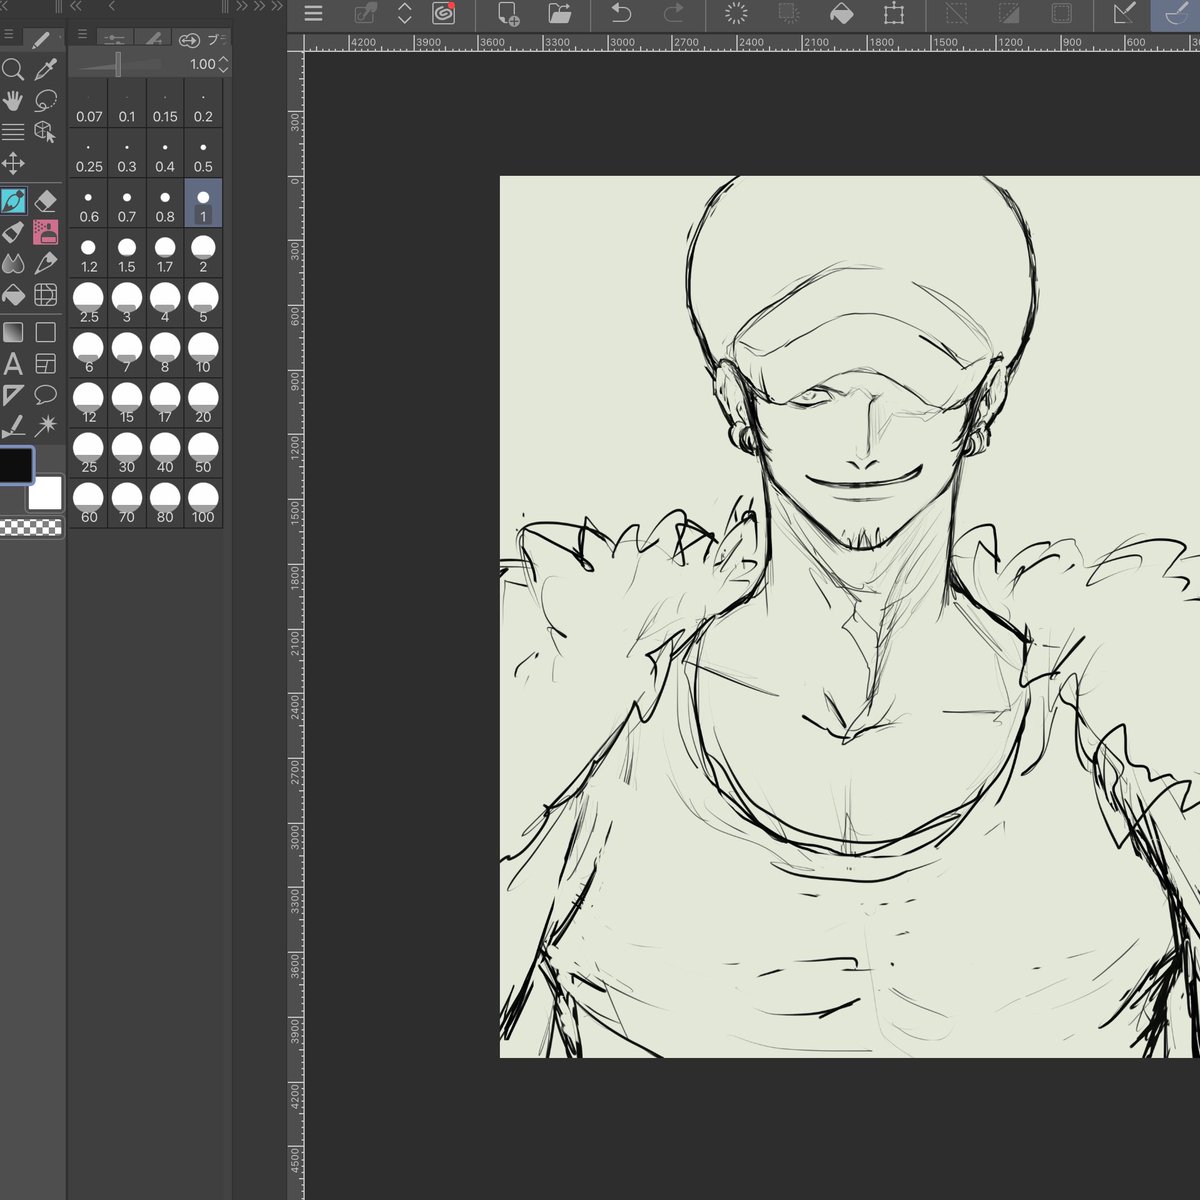Viewport: 1200px width, 1200px height.
Task: Choose brush size 0.07
Action: (89, 104)
